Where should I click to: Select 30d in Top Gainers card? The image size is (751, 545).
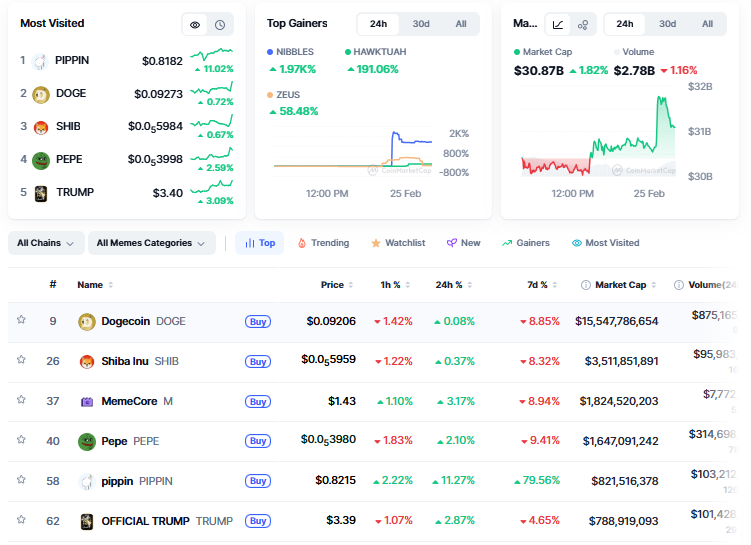point(421,24)
